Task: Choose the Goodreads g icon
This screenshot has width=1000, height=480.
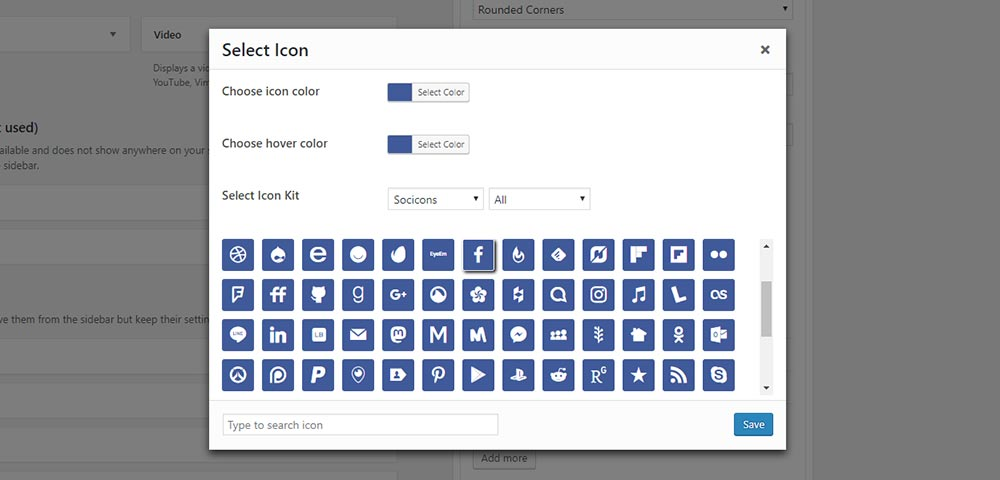Action: click(358, 295)
